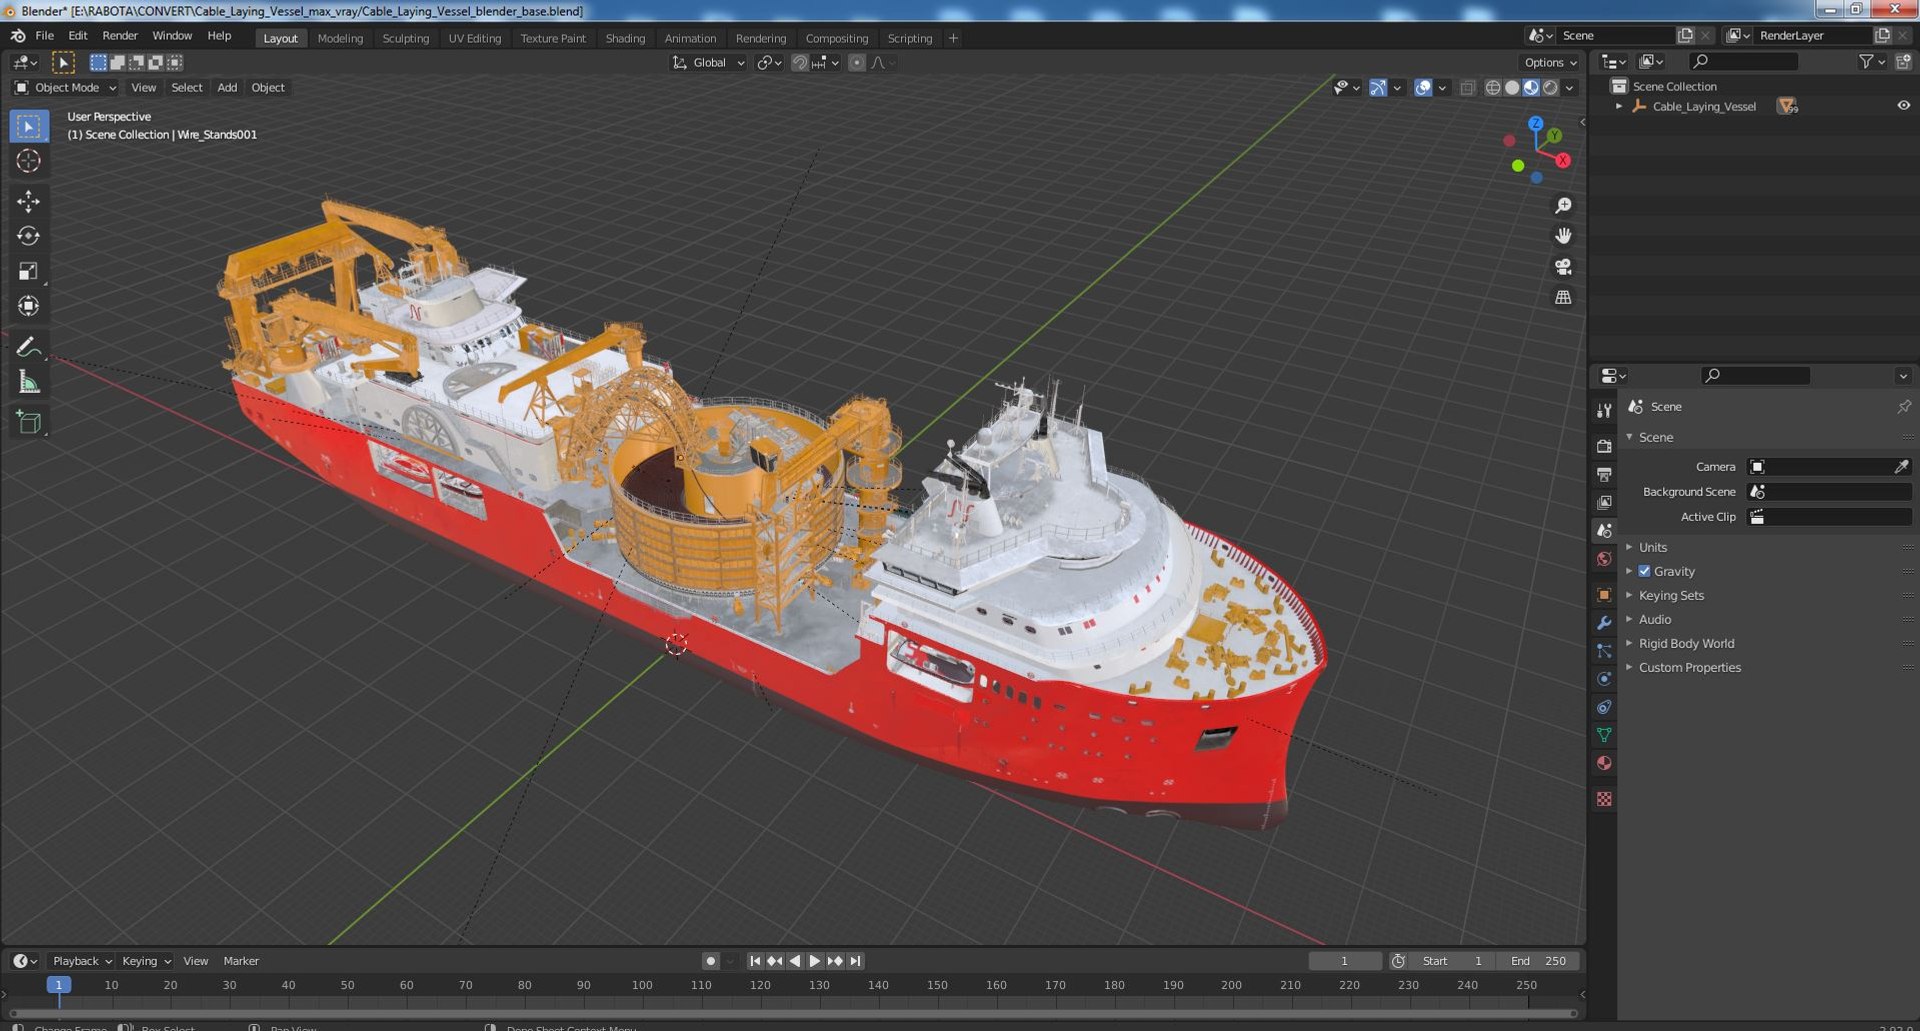Select the Move tool
Image resolution: width=1920 pixels, height=1031 pixels.
(x=28, y=201)
